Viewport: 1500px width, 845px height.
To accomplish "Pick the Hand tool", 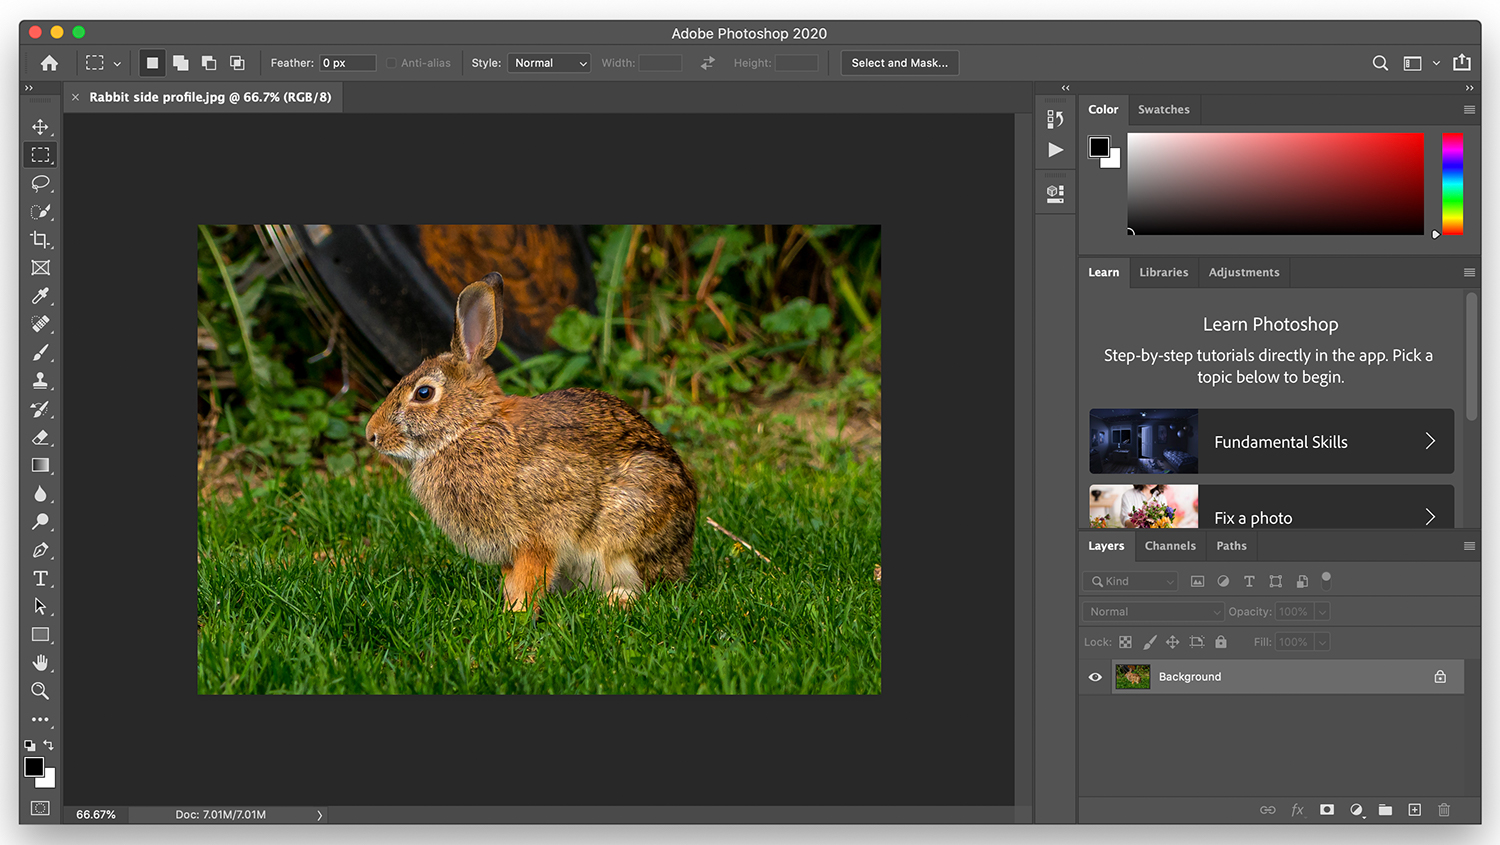I will [41, 662].
